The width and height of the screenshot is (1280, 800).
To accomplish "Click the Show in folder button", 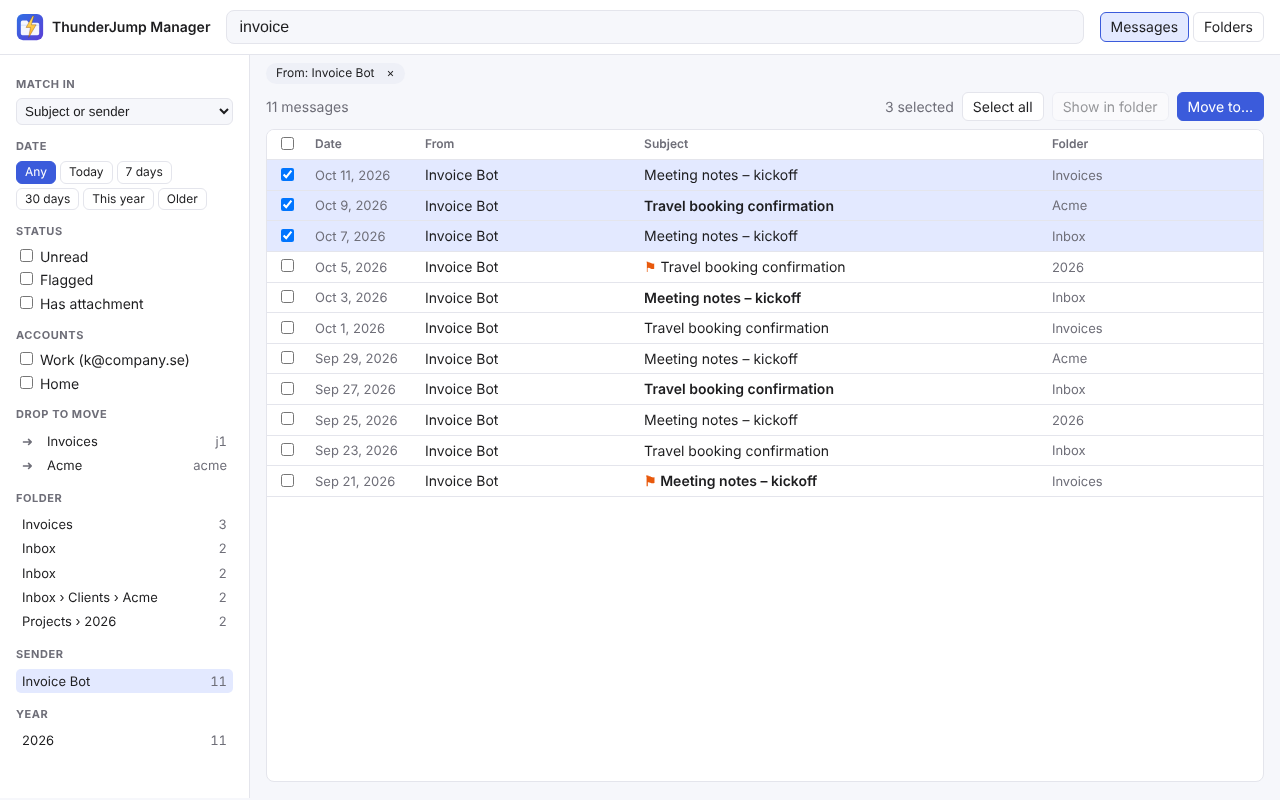I will (x=1110, y=107).
